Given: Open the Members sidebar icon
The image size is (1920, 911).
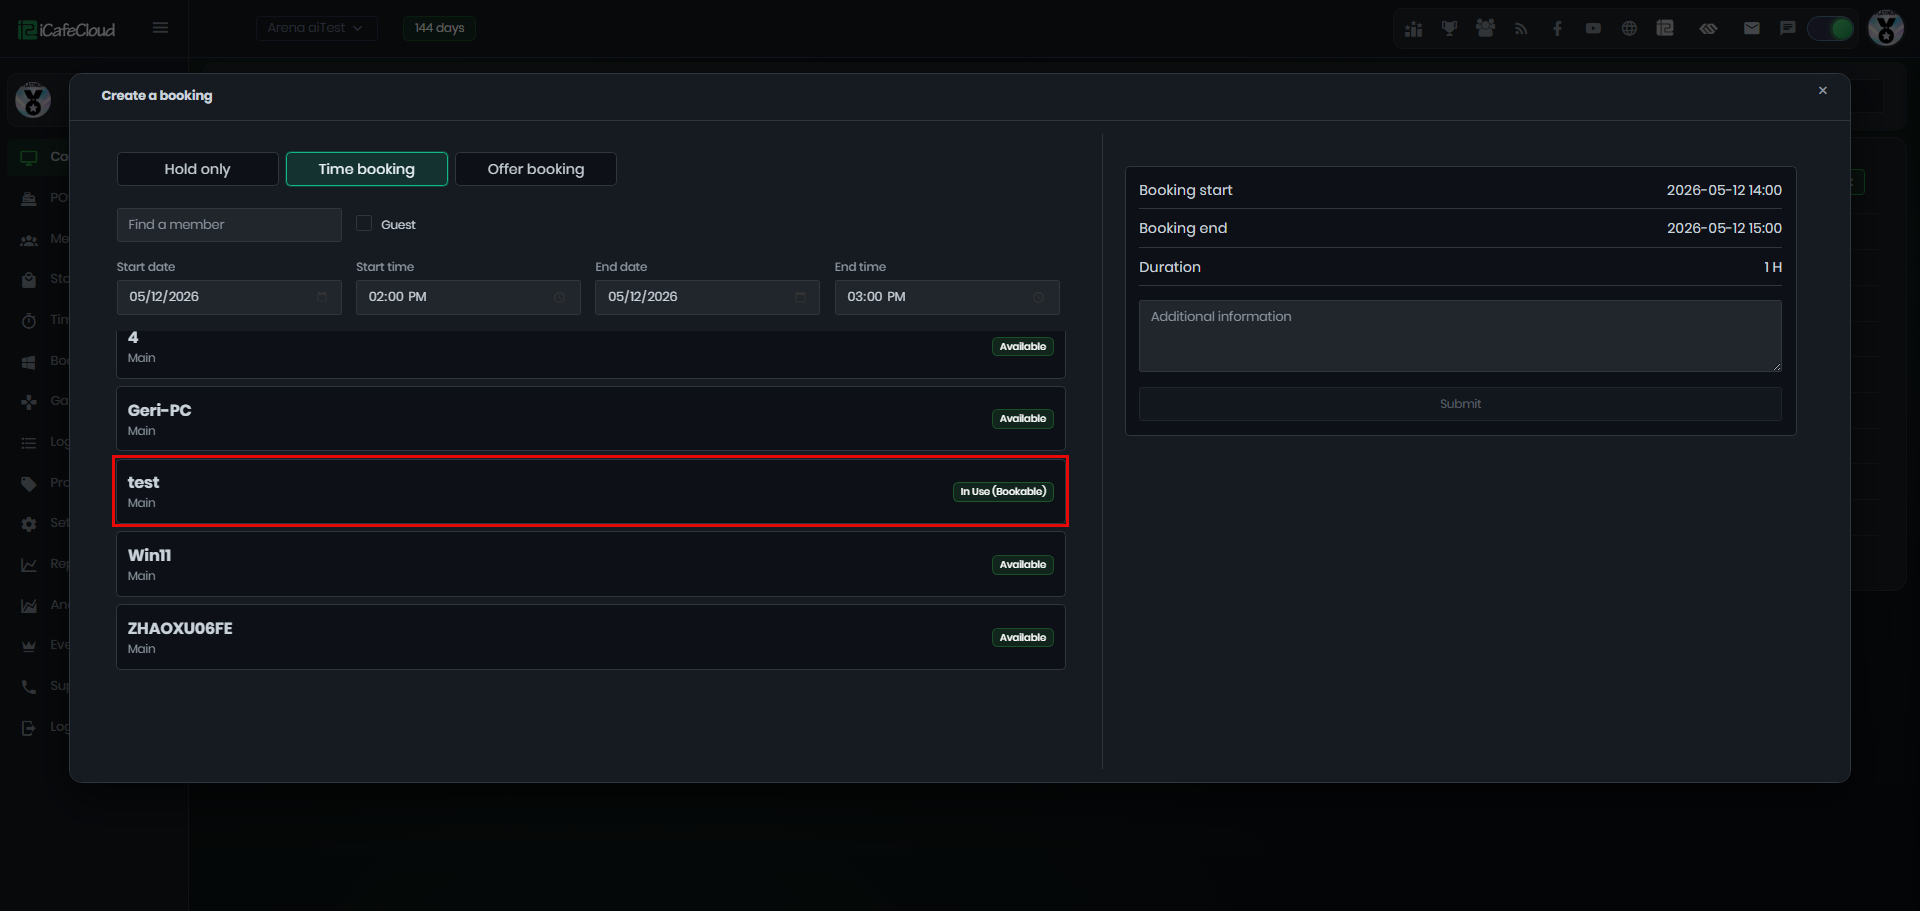Looking at the screenshot, I should click(x=29, y=239).
